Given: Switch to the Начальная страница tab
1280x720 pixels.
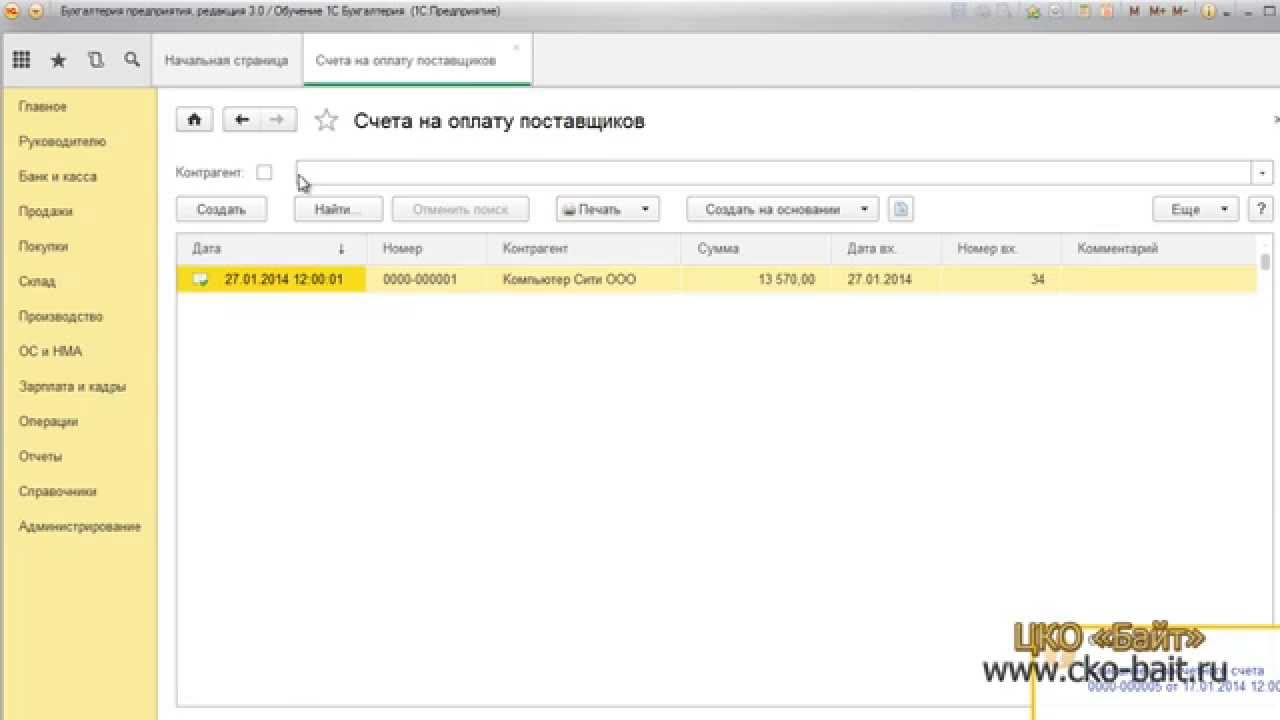Looking at the screenshot, I should [226, 60].
